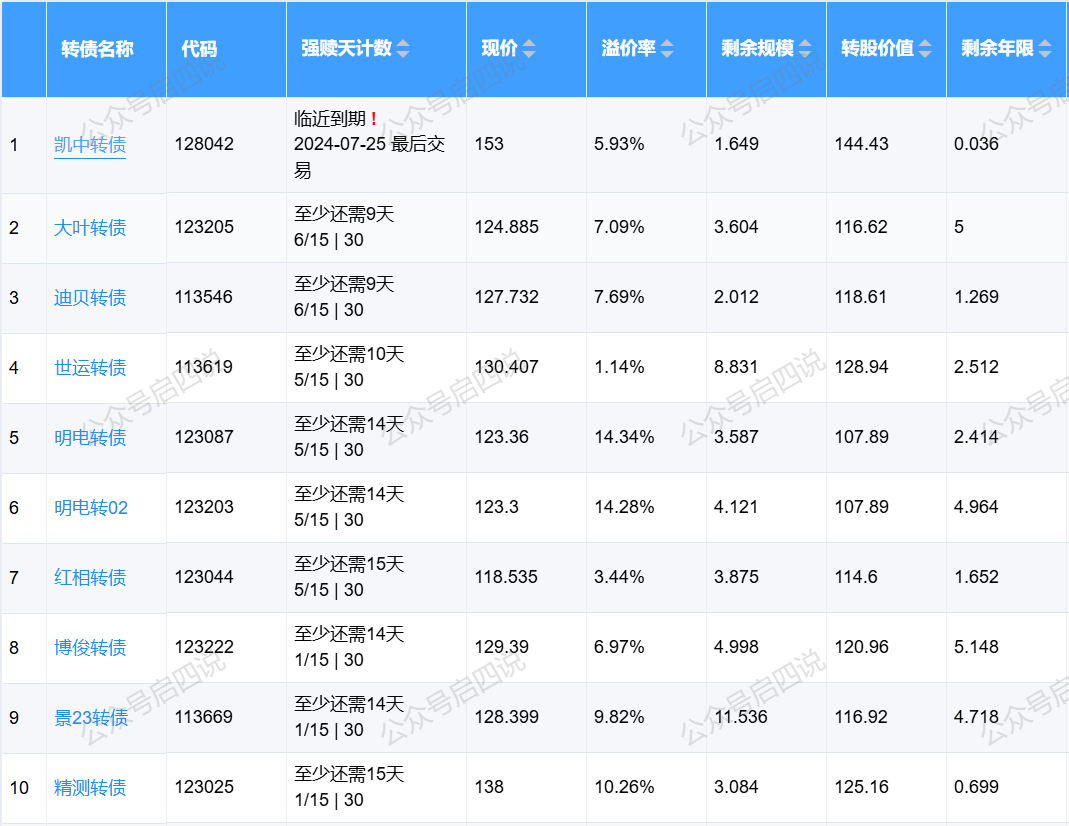Open 明电转债 in row 5
1069x826 pixels.
point(90,438)
